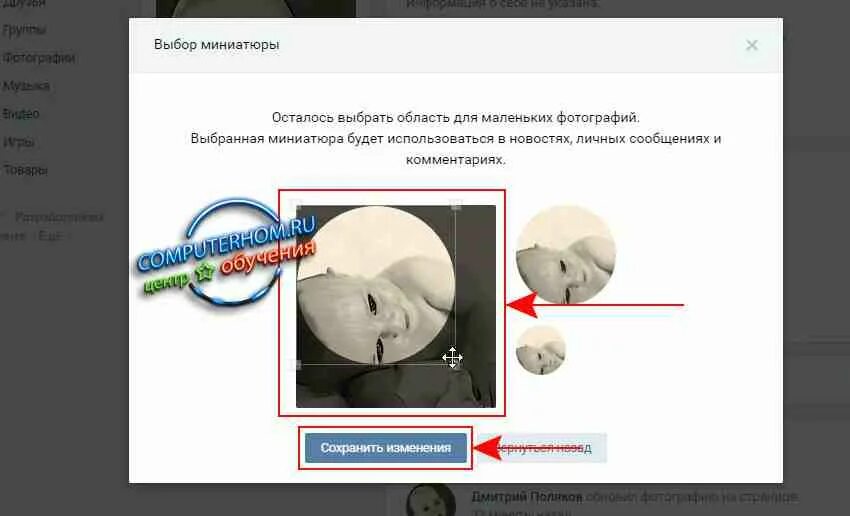Click the dialog title Выбор миниатюры
Viewport: 850px width, 516px height.
click(x=217, y=44)
